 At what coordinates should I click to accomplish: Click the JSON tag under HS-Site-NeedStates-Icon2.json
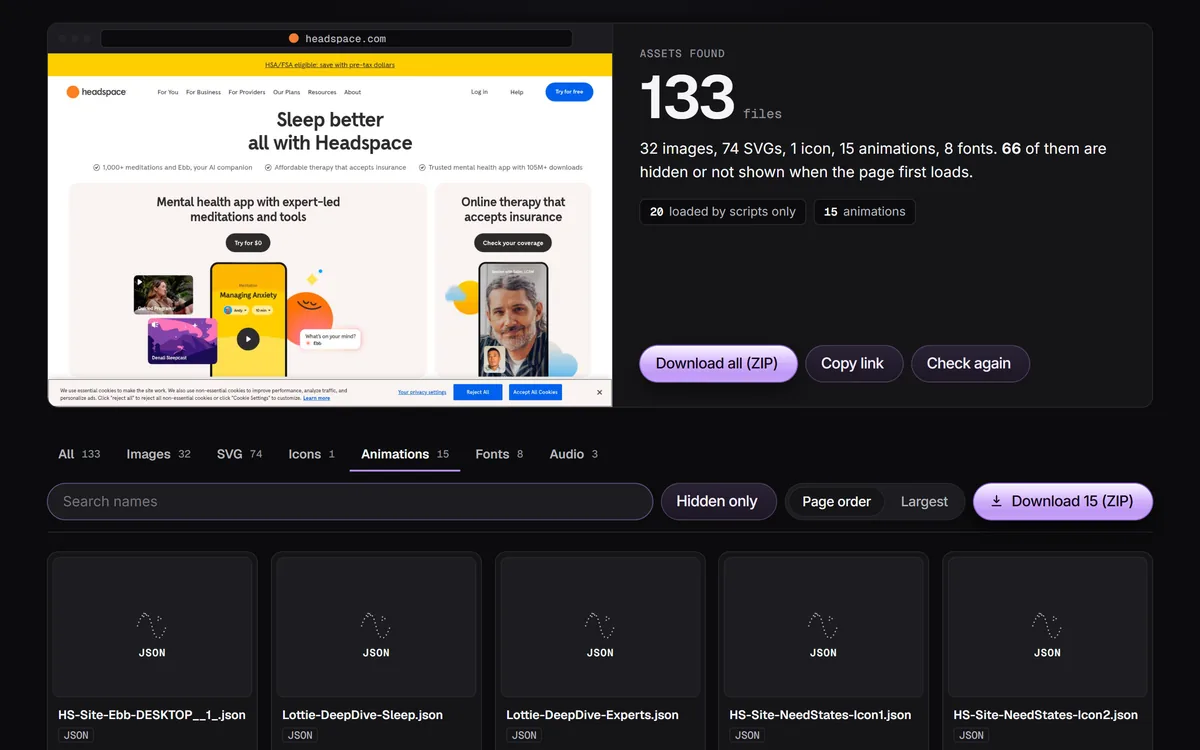click(971, 736)
